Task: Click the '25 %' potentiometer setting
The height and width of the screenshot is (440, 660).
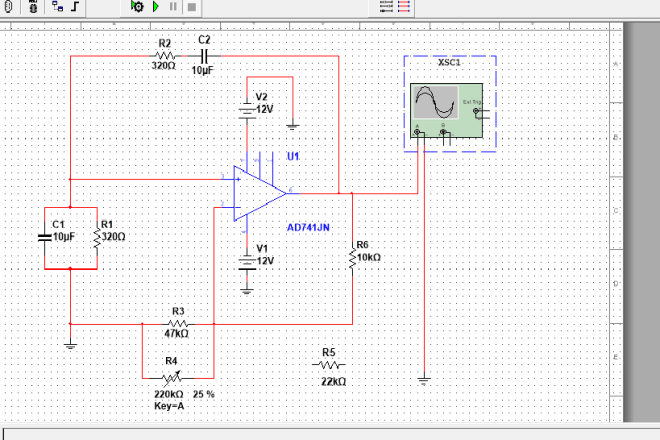Action: click(204, 394)
